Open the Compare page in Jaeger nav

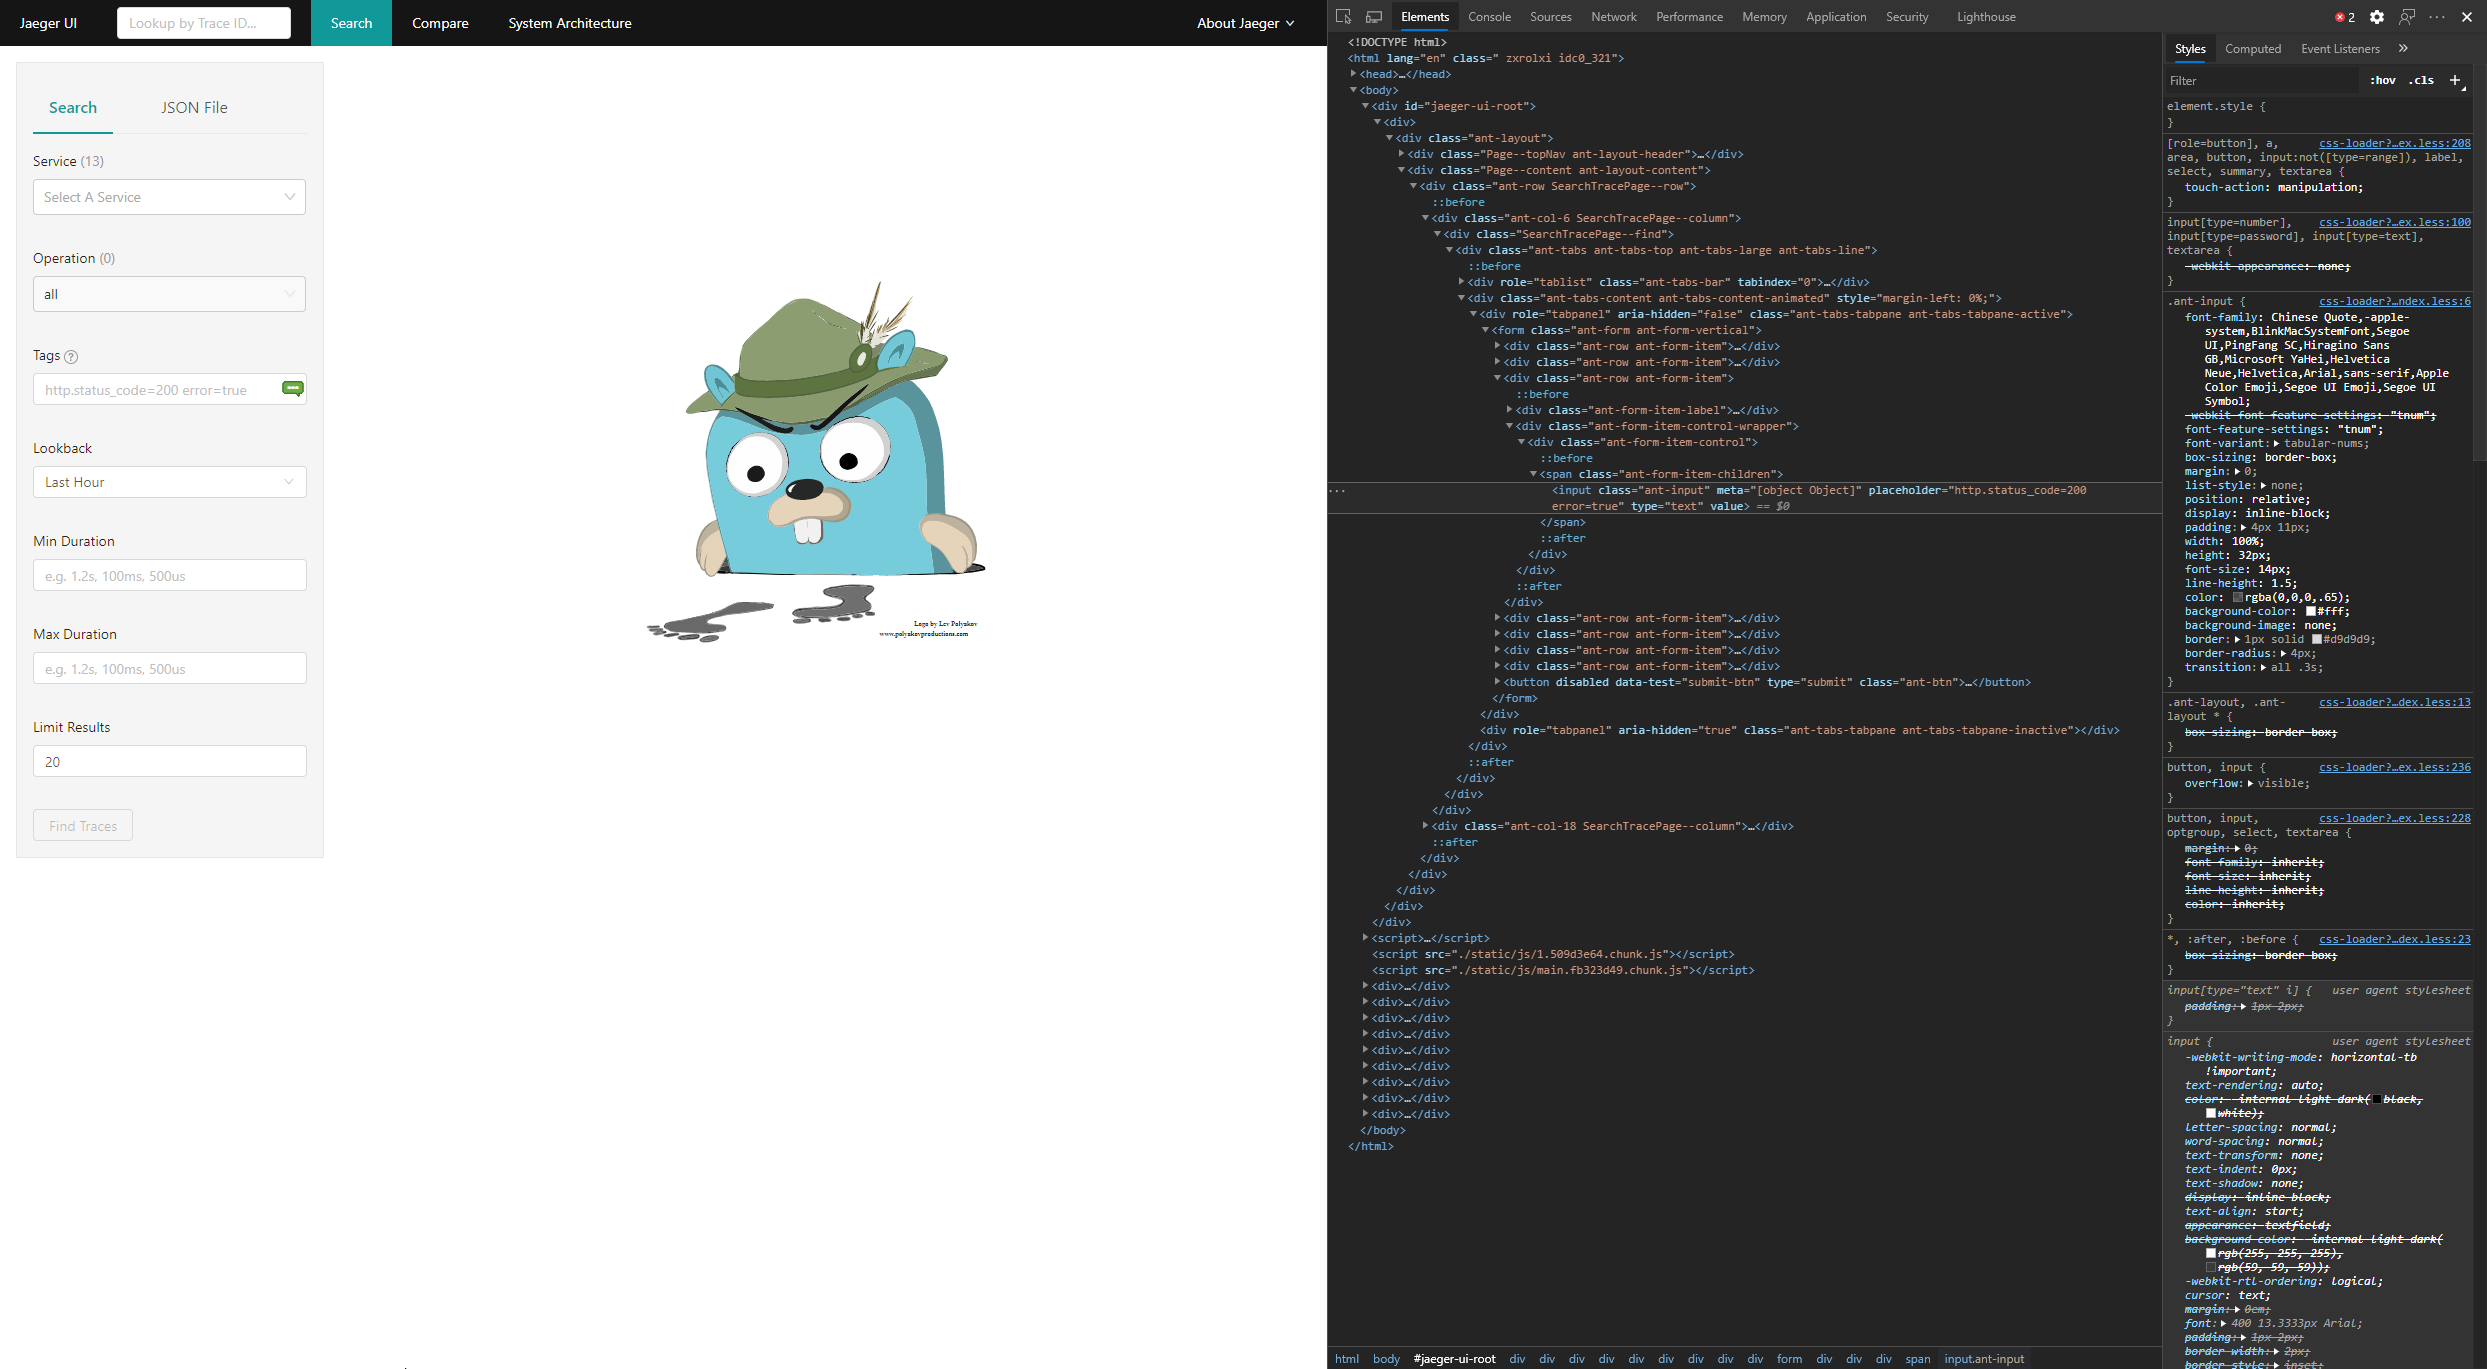pyautogui.click(x=440, y=23)
